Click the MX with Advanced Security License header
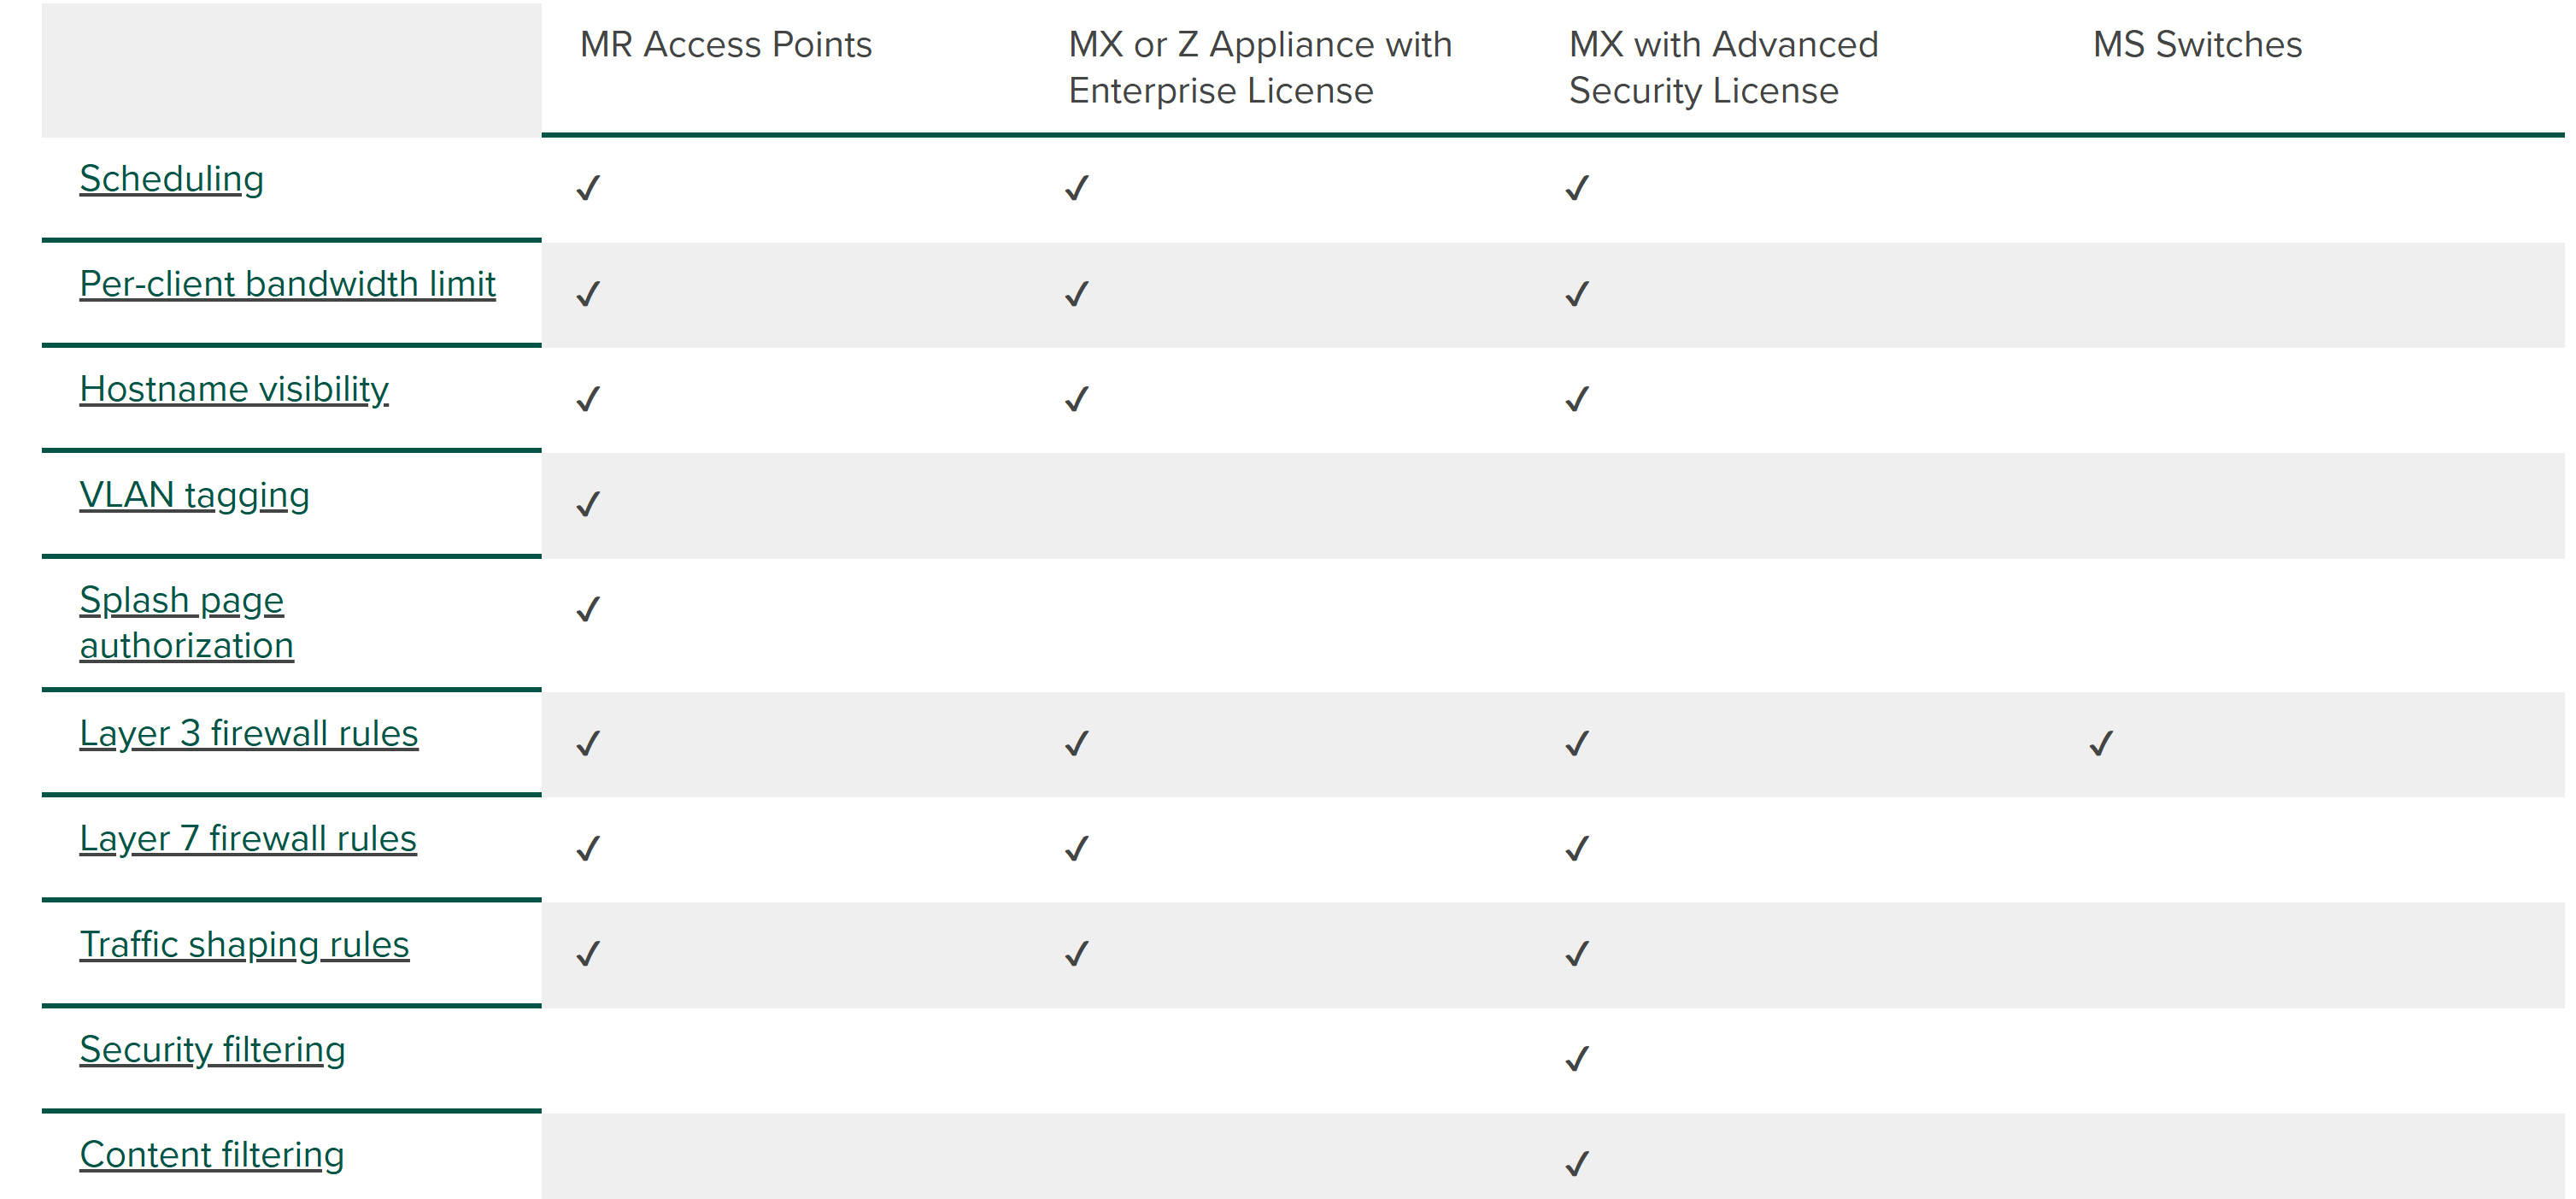The width and height of the screenshot is (2576, 1199). [1724, 67]
